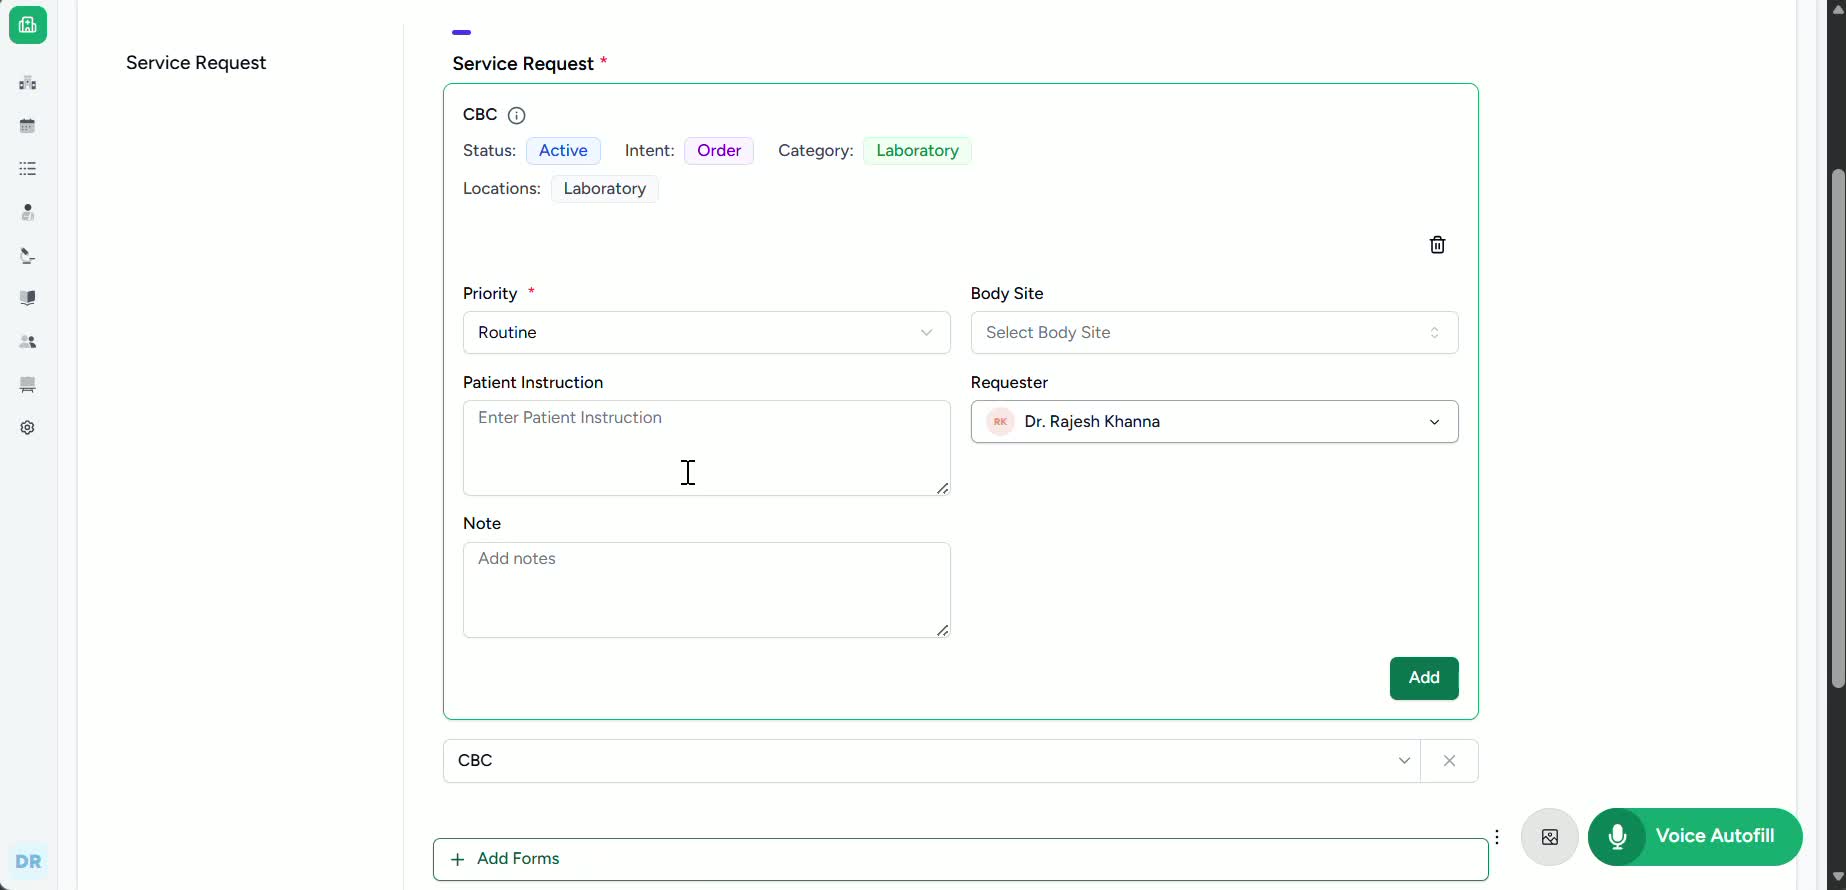Image resolution: width=1846 pixels, height=890 pixels.
Task: Click the green hospital logo icon
Action: point(28,25)
